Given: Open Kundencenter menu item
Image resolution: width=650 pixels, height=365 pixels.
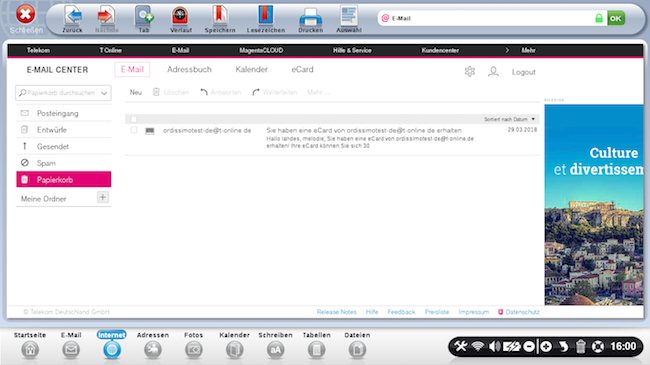Looking at the screenshot, I should coord(440,50).
